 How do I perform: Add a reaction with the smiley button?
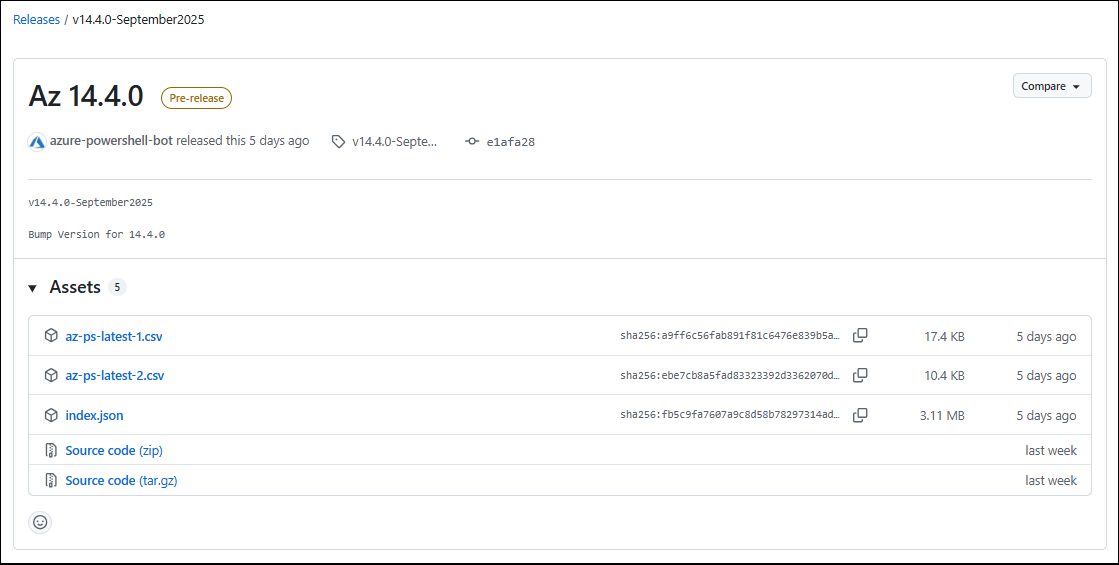coord(40,522)
